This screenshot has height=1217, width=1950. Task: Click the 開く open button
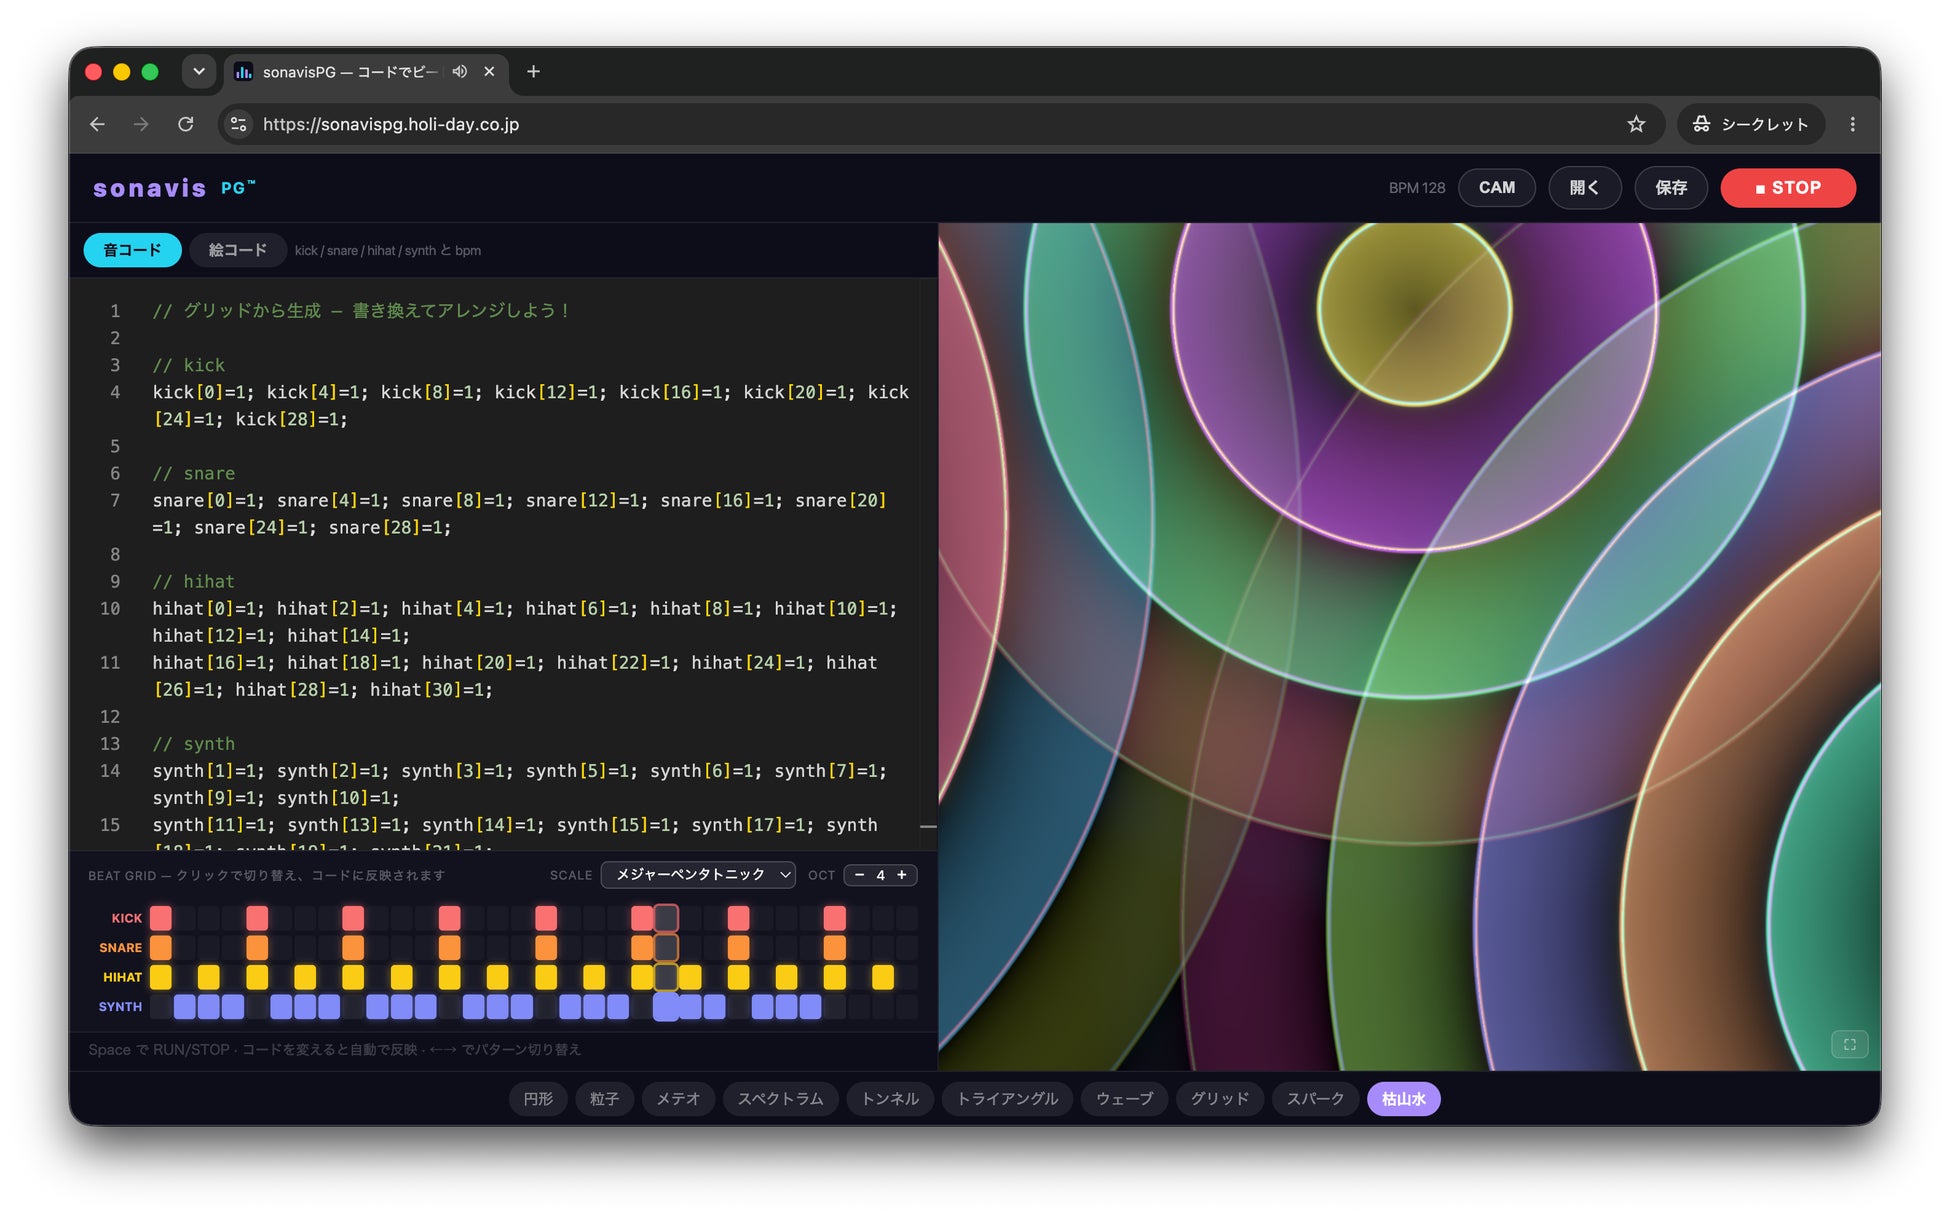click(1584, 188)
